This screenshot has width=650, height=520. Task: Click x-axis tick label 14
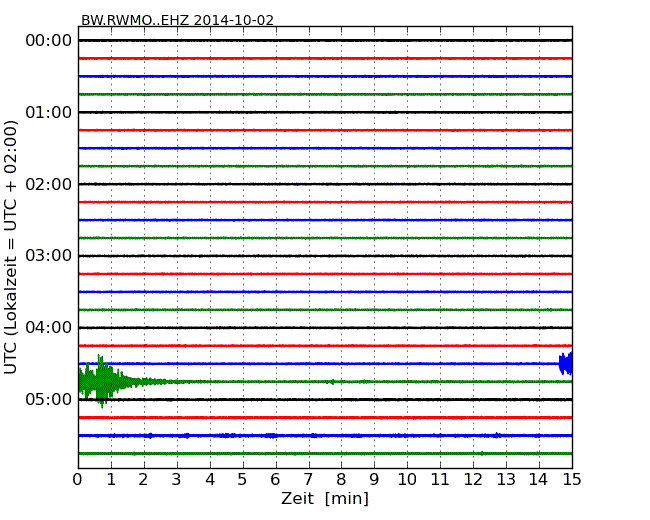(538, 480)
